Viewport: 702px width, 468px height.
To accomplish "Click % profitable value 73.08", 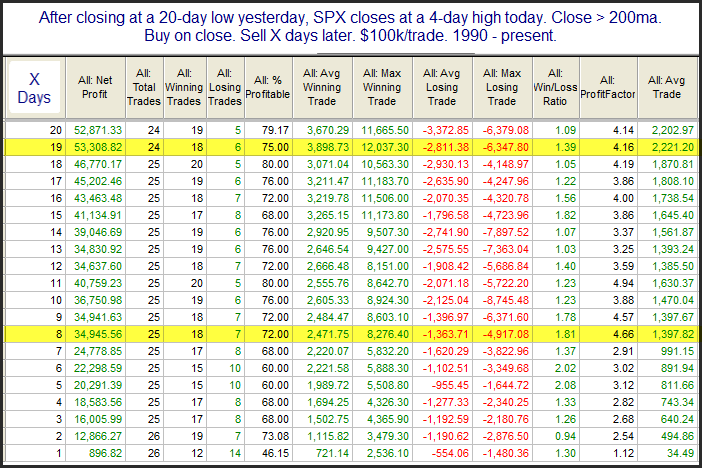I will click(275, 437).
